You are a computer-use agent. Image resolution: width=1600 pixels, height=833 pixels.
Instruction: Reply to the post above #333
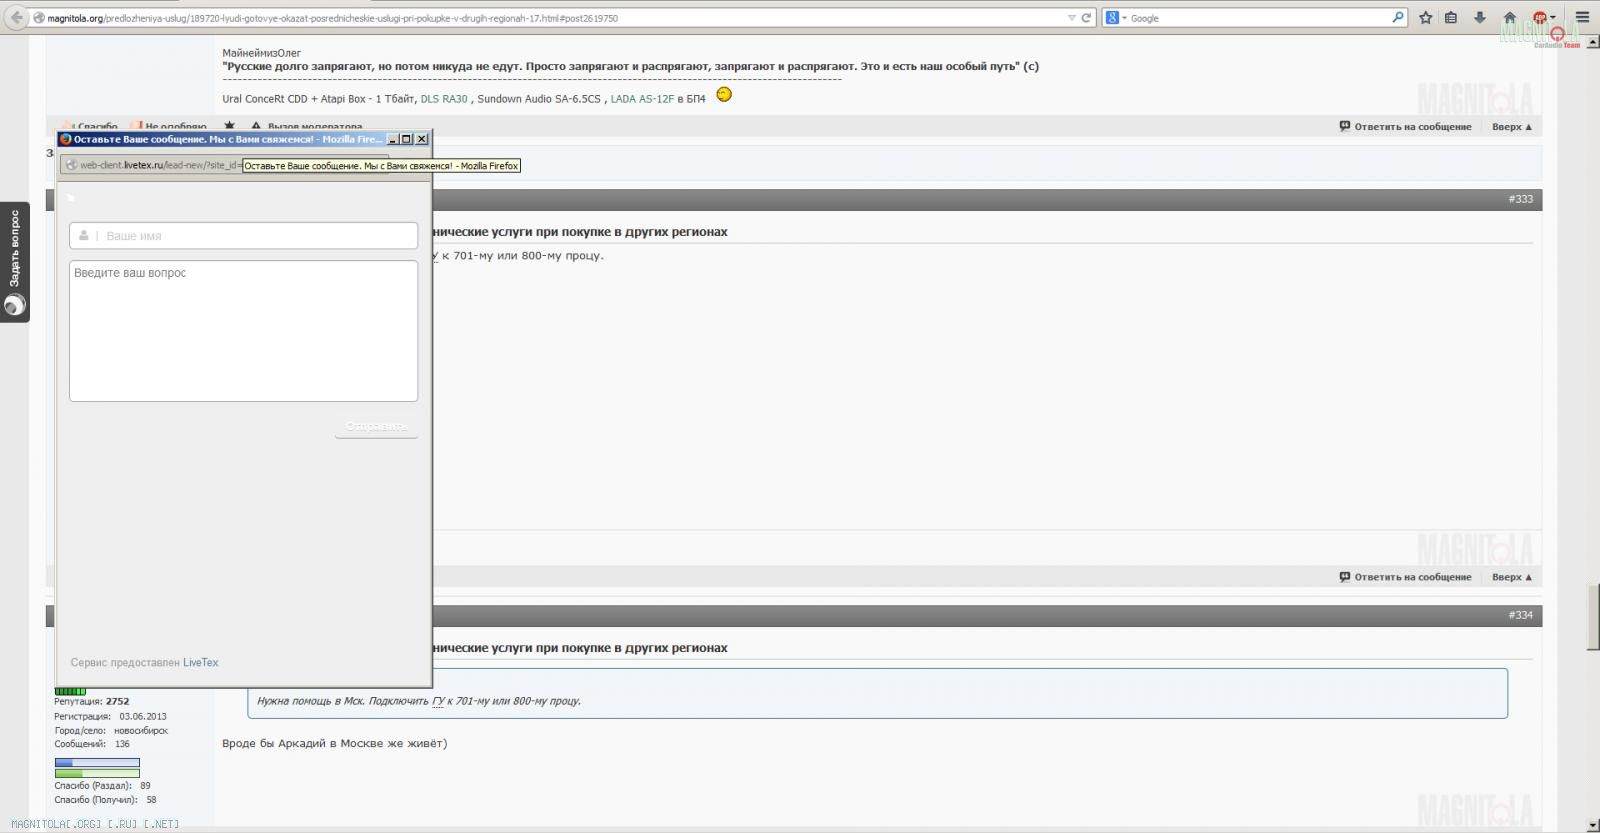tap(1405, 127)
